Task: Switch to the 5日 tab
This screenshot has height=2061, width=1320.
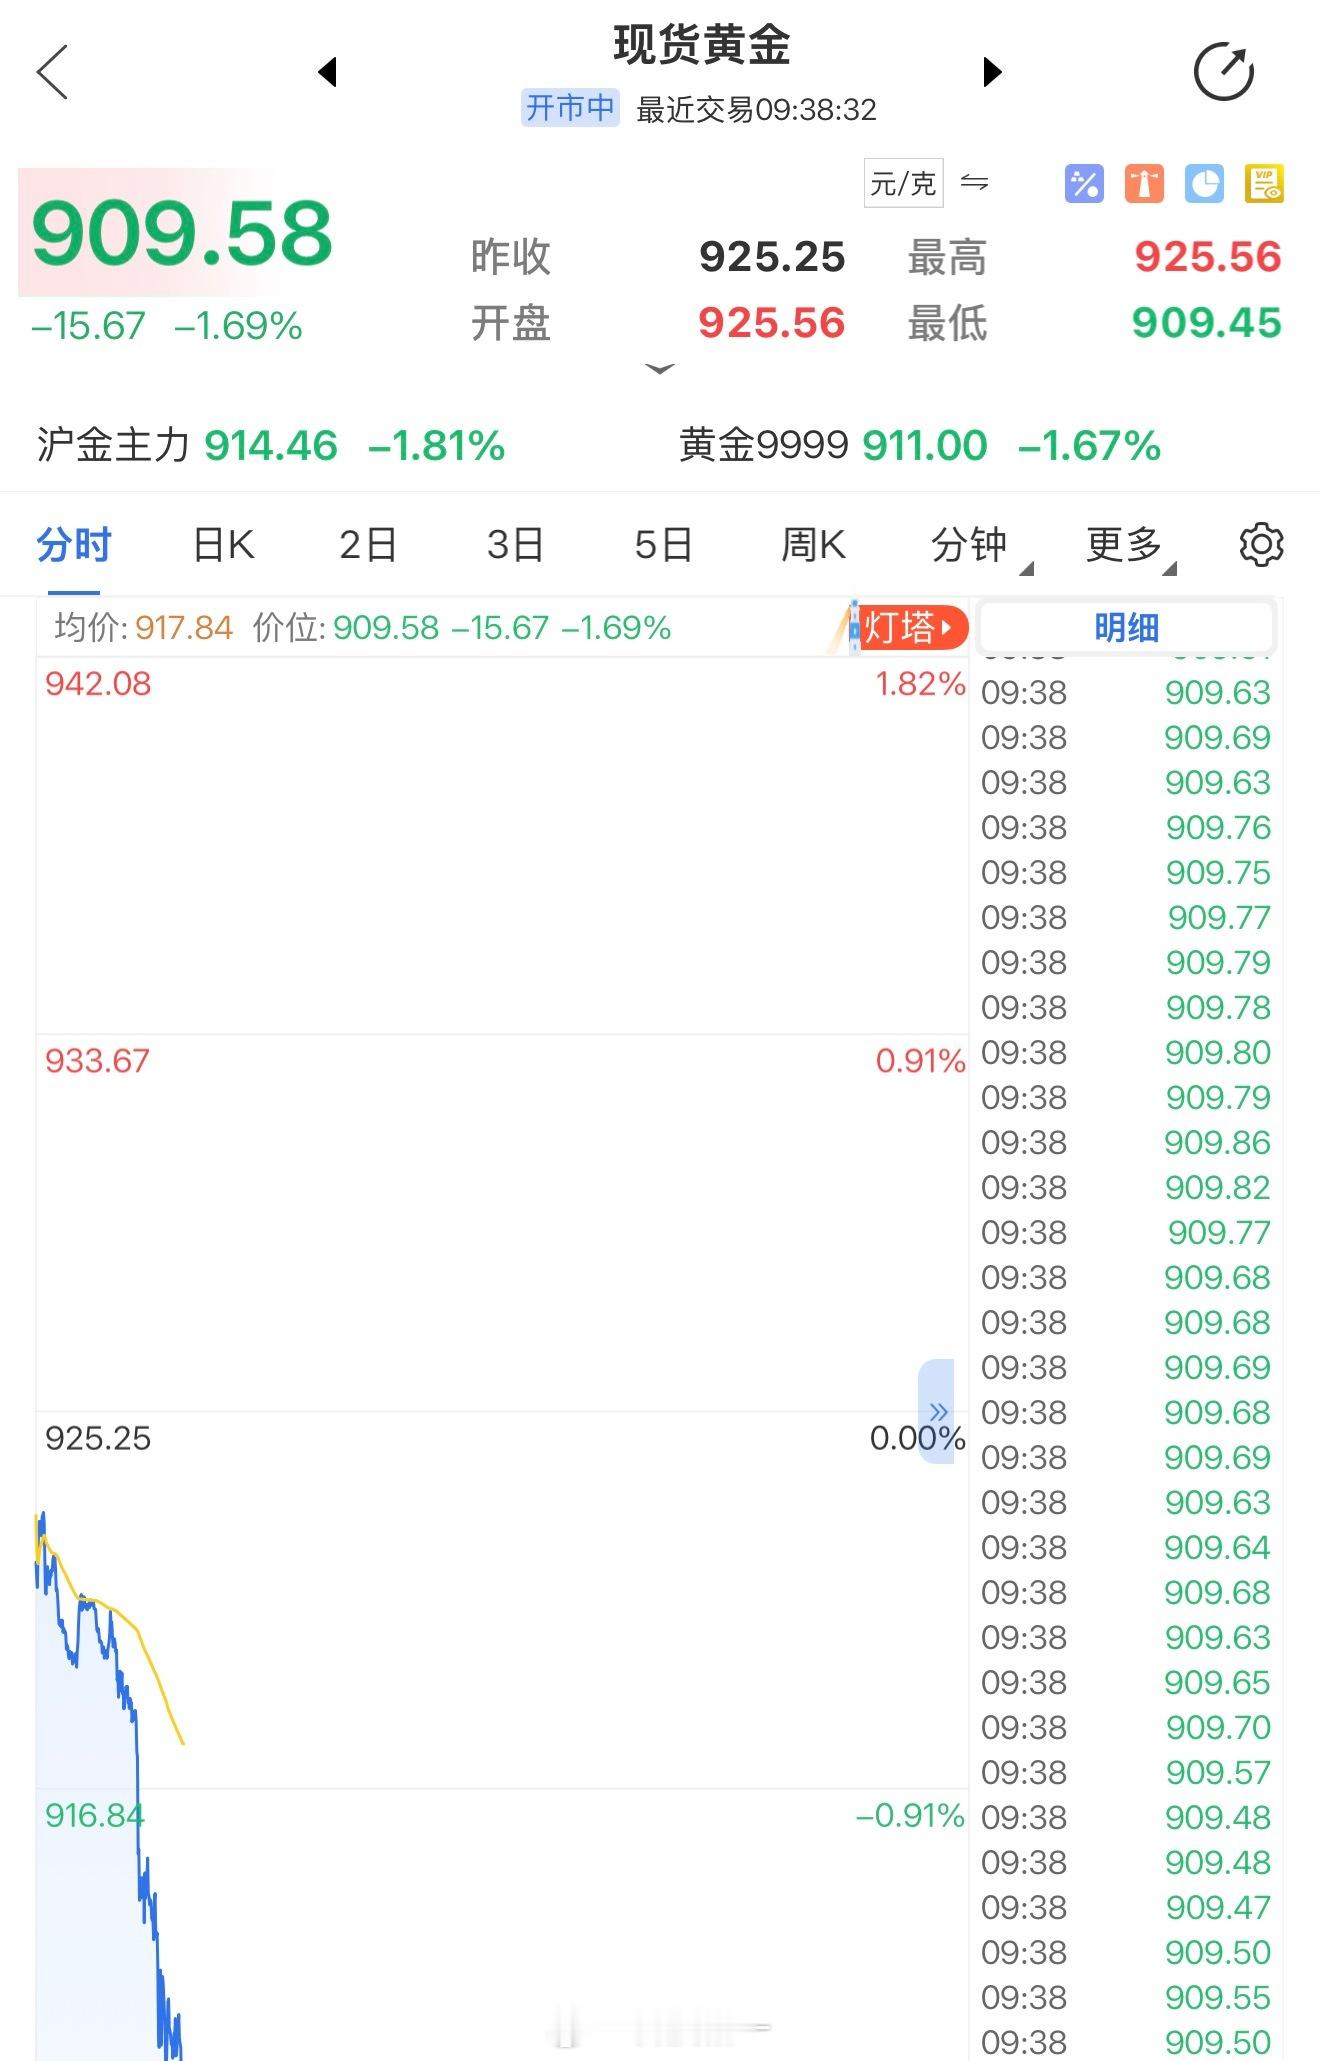Action: pos(663,546)
